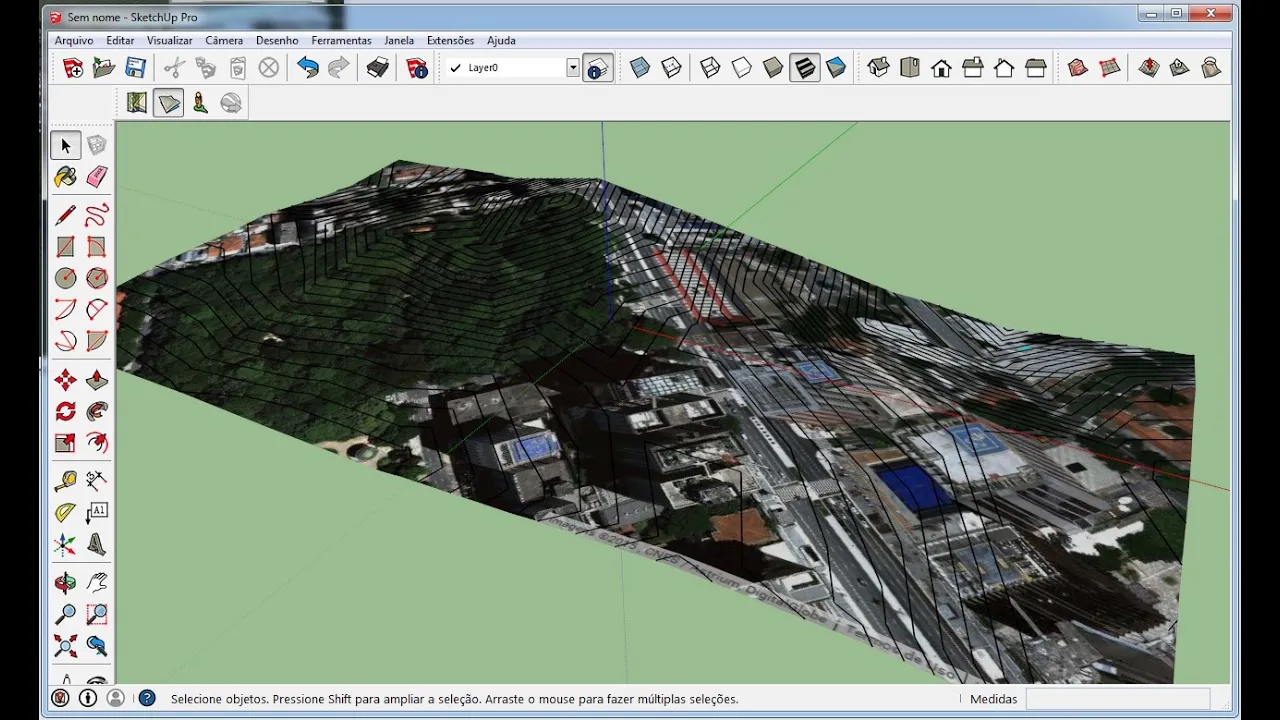This screenshot has height=720, width=1280.
Task: Pick the Eraser tool
Action: (97, 177)
